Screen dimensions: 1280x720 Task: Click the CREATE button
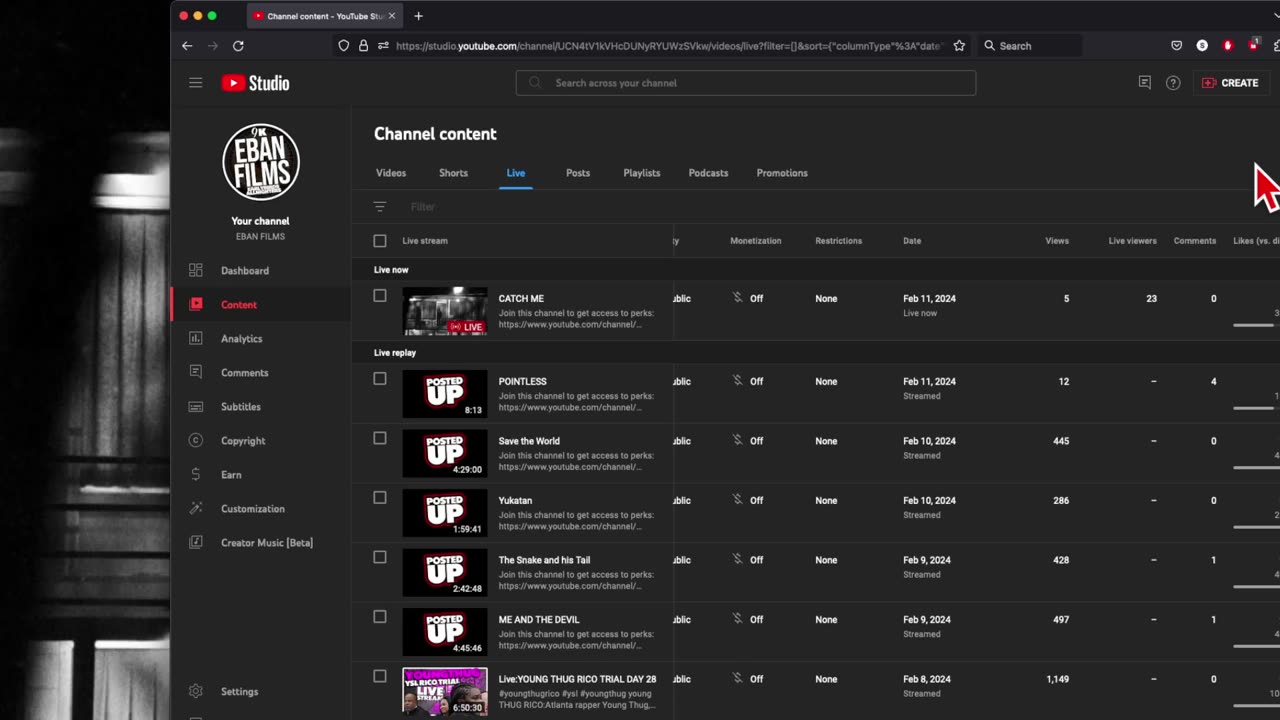point(1230,83)
